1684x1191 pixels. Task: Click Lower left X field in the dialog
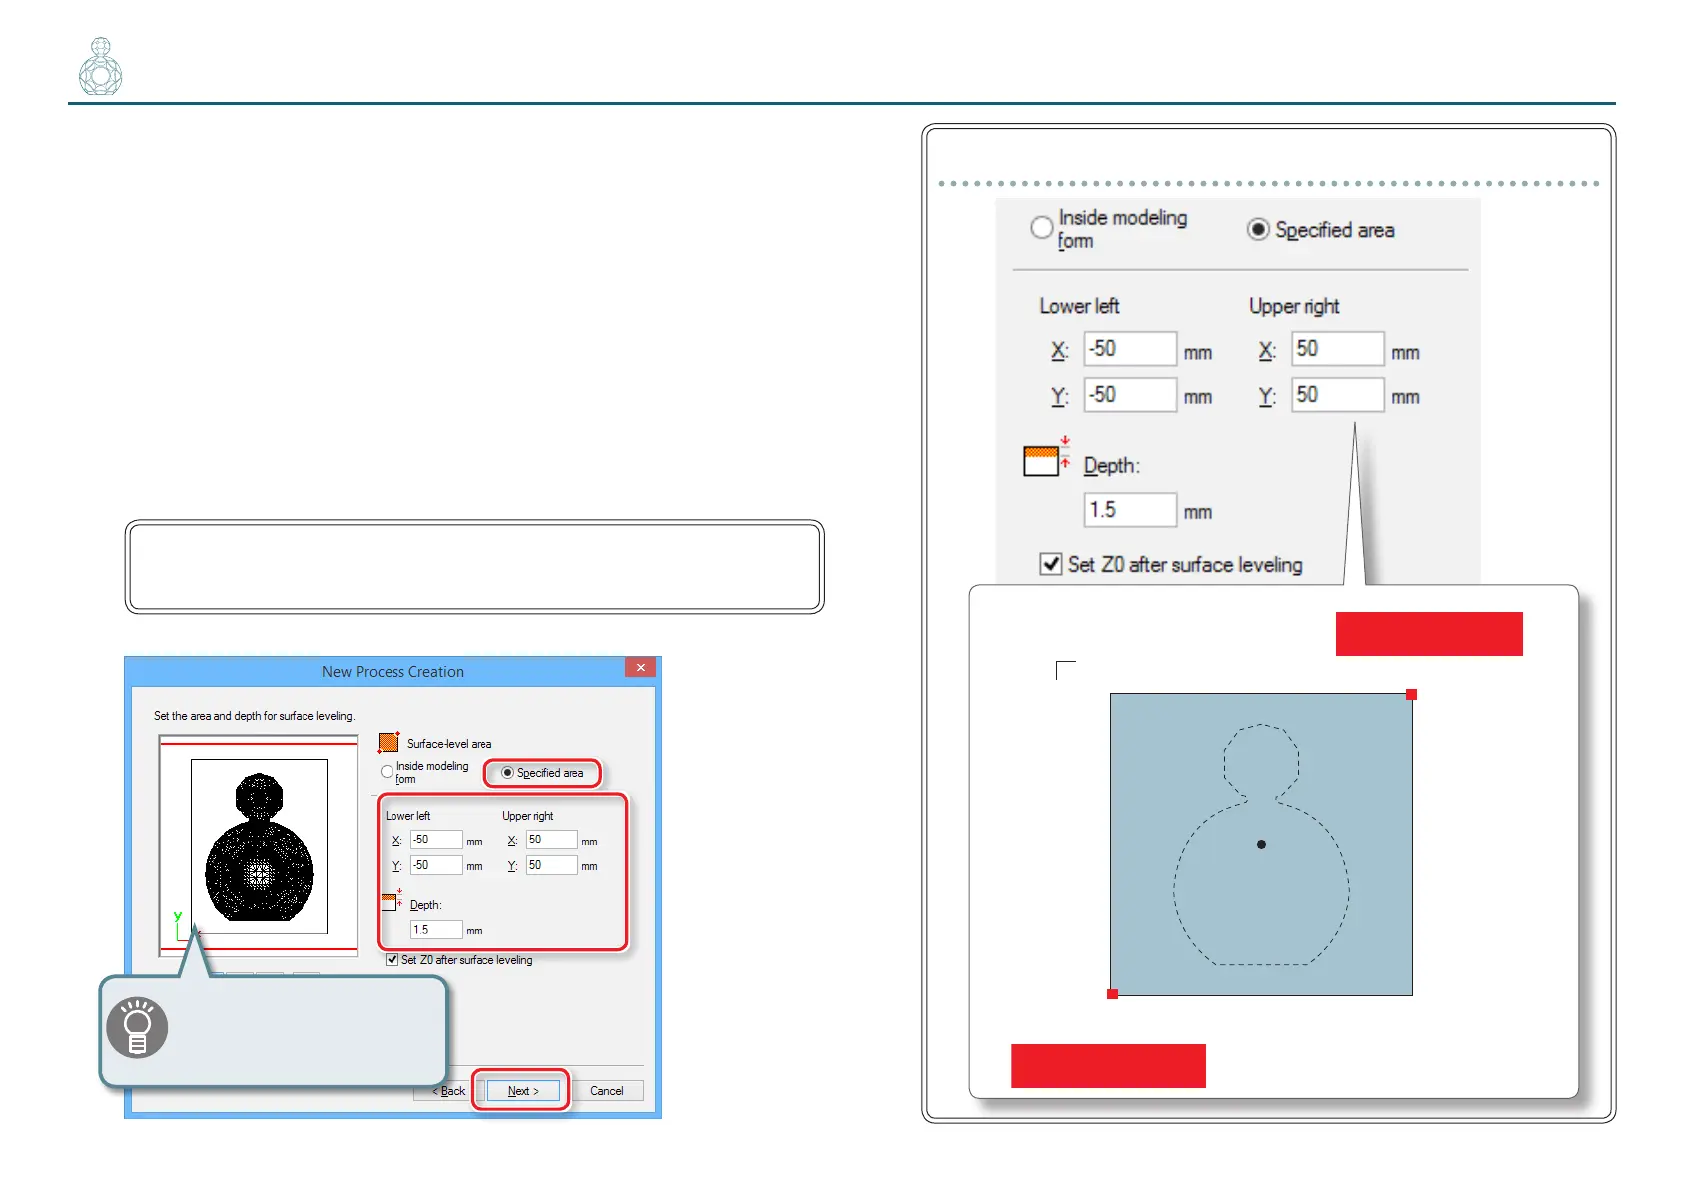point(436,840)
